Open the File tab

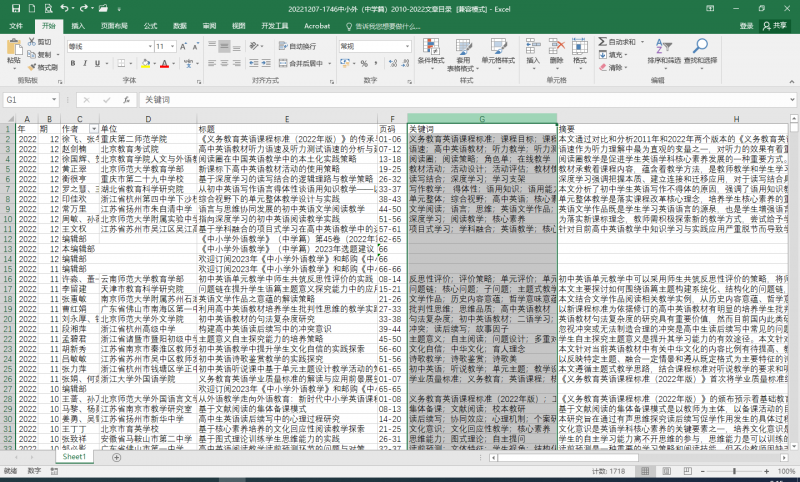[16, 26]
